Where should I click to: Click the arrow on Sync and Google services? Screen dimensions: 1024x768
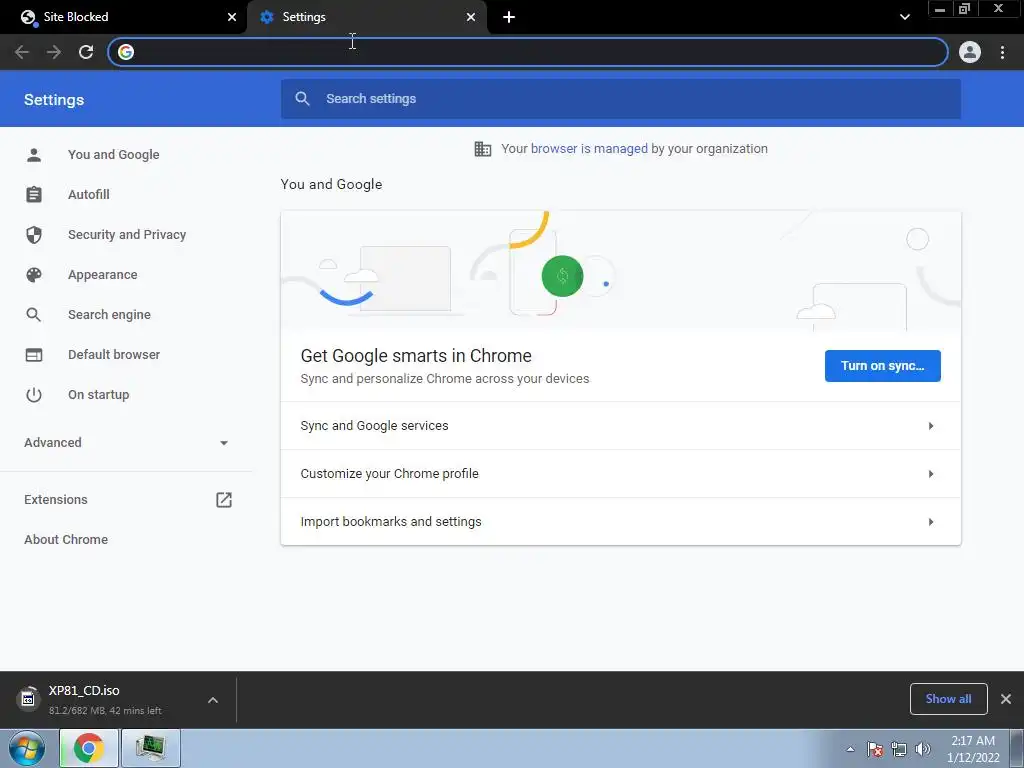pyautogui.click(x=931, y=426)
